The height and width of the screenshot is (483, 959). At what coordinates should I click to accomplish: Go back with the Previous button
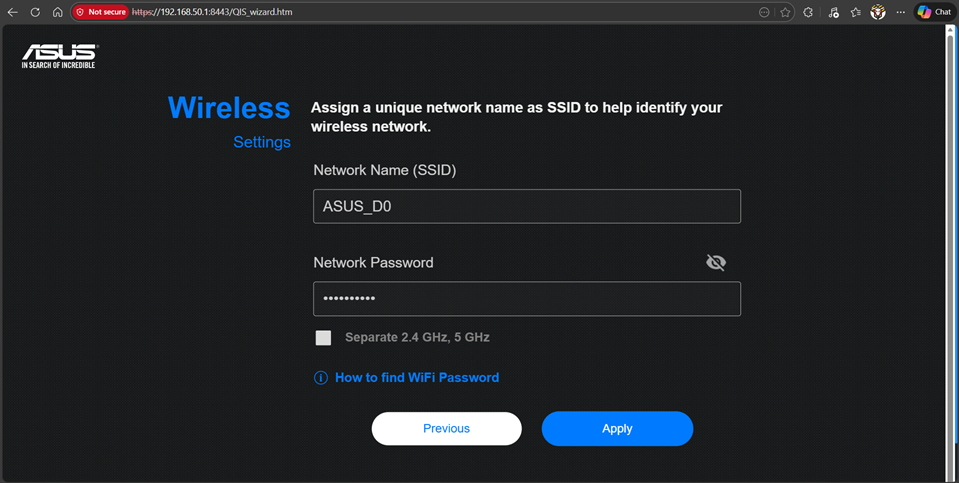(446, 428)
